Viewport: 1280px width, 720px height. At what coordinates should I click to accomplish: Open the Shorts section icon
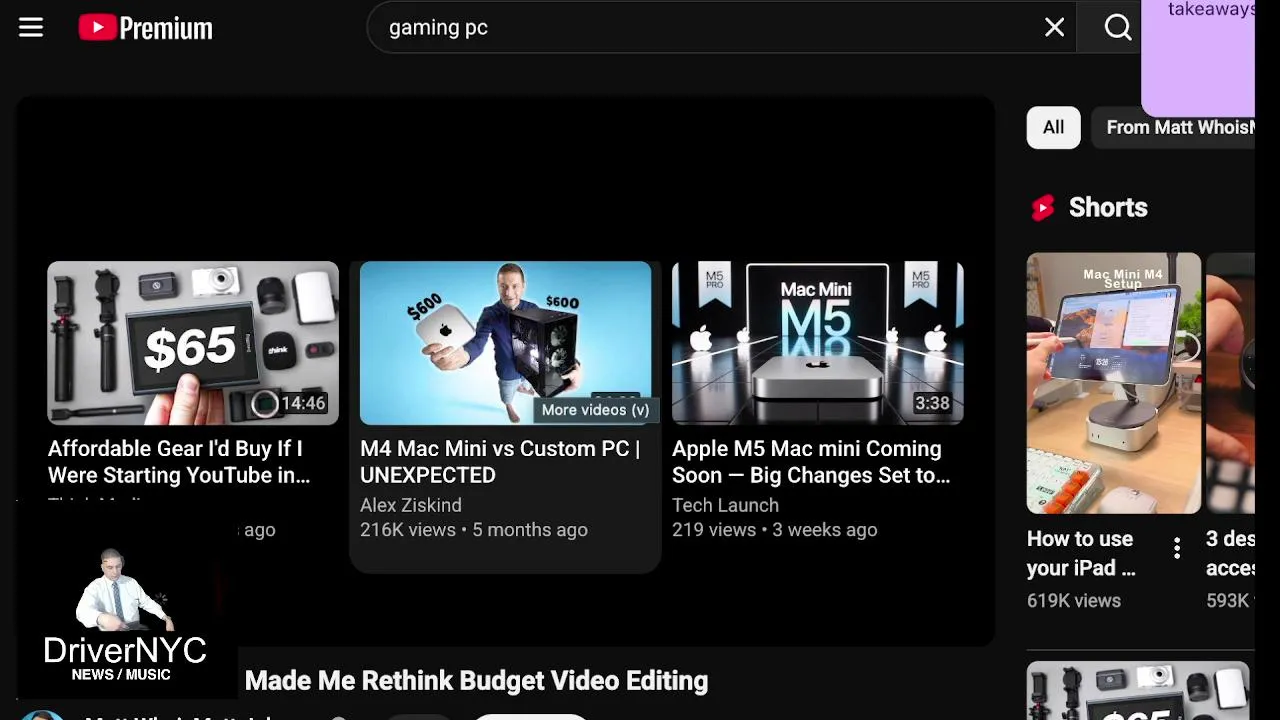coord(1043,207)
